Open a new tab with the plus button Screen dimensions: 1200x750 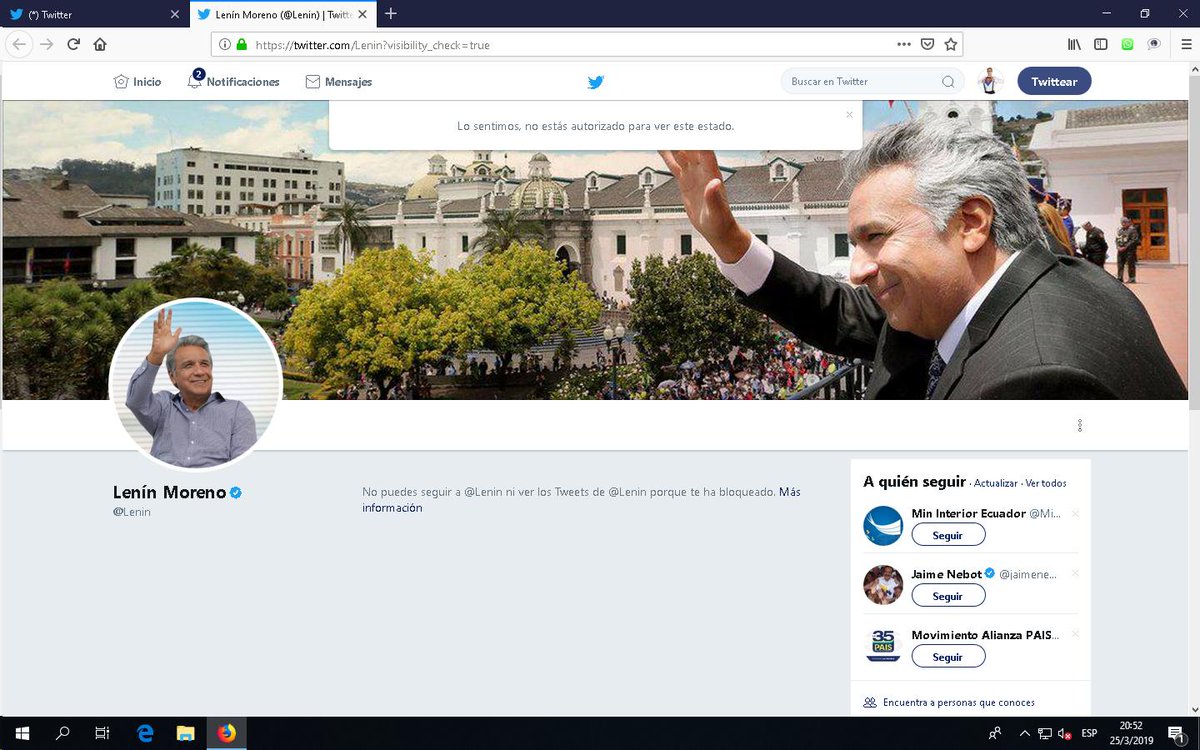391,14
